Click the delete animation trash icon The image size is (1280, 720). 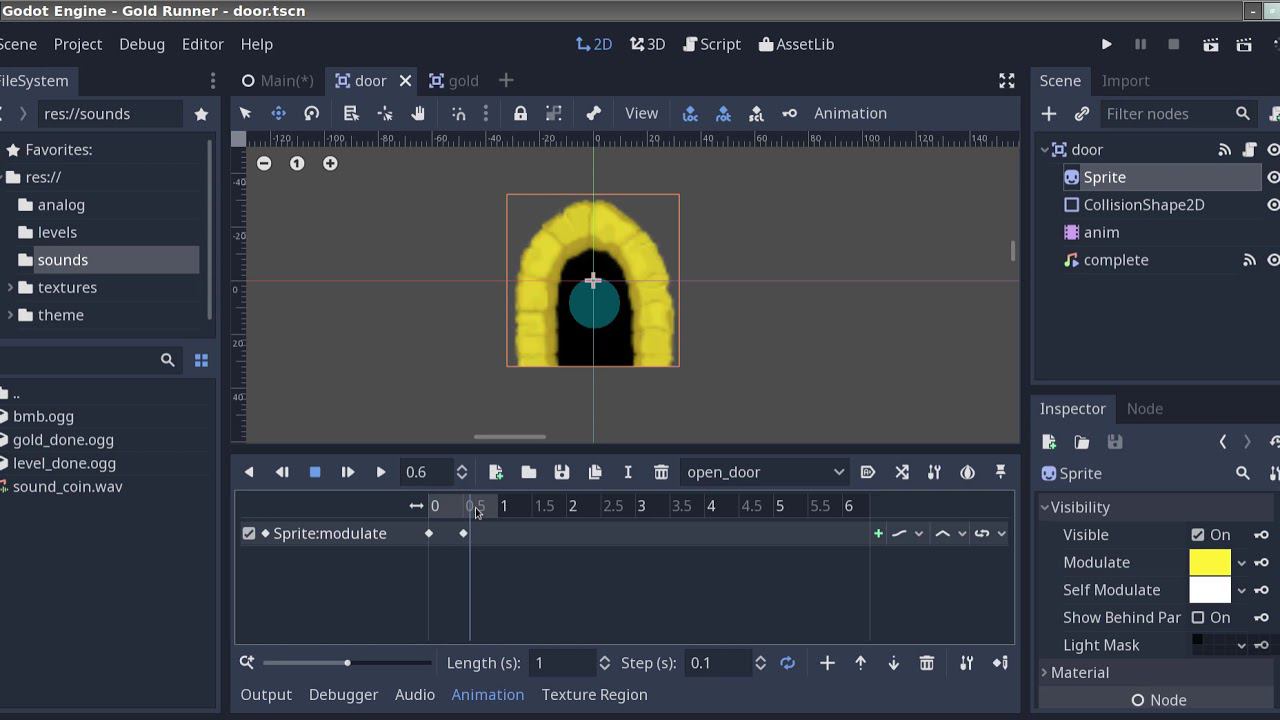[661, 472]
